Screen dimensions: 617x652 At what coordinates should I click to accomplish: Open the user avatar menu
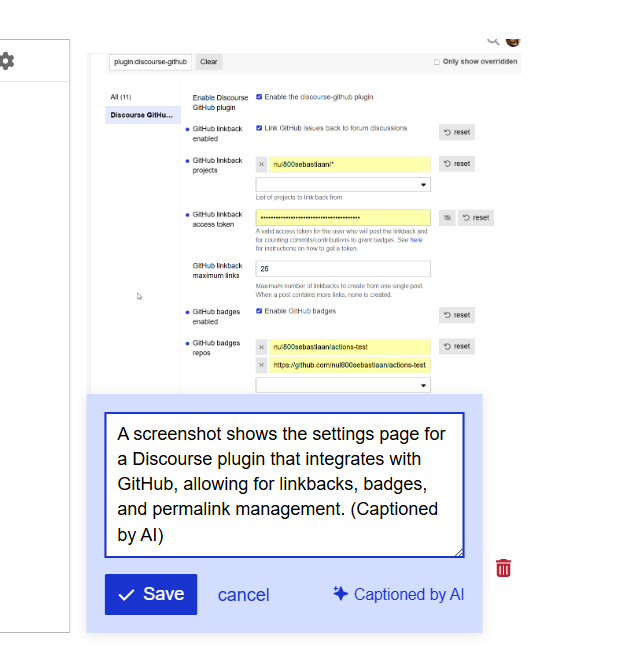(x=513, y=42)
